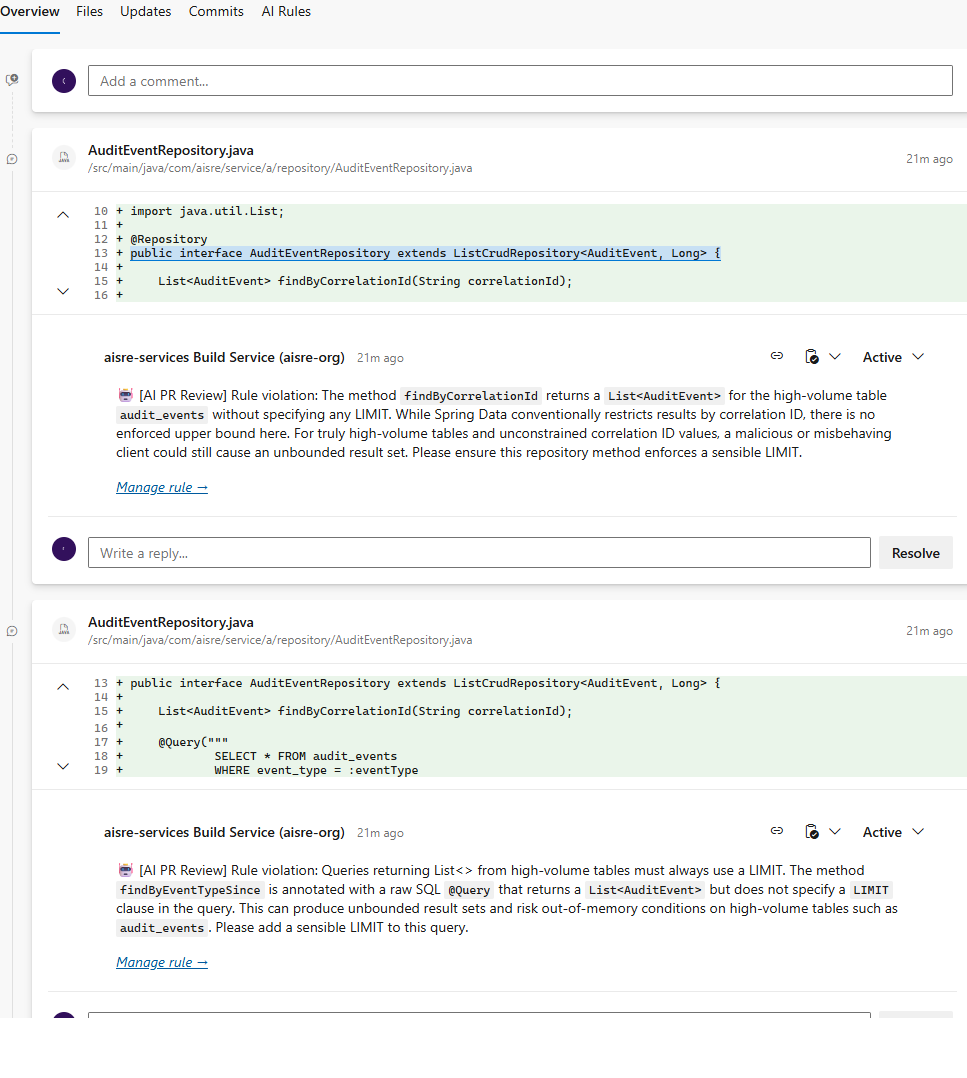Click the Java file icon on first AuditEventRepository.java card
This screenshot has height=1078, width=967.
pyautogui.click(x=64, y=157)
